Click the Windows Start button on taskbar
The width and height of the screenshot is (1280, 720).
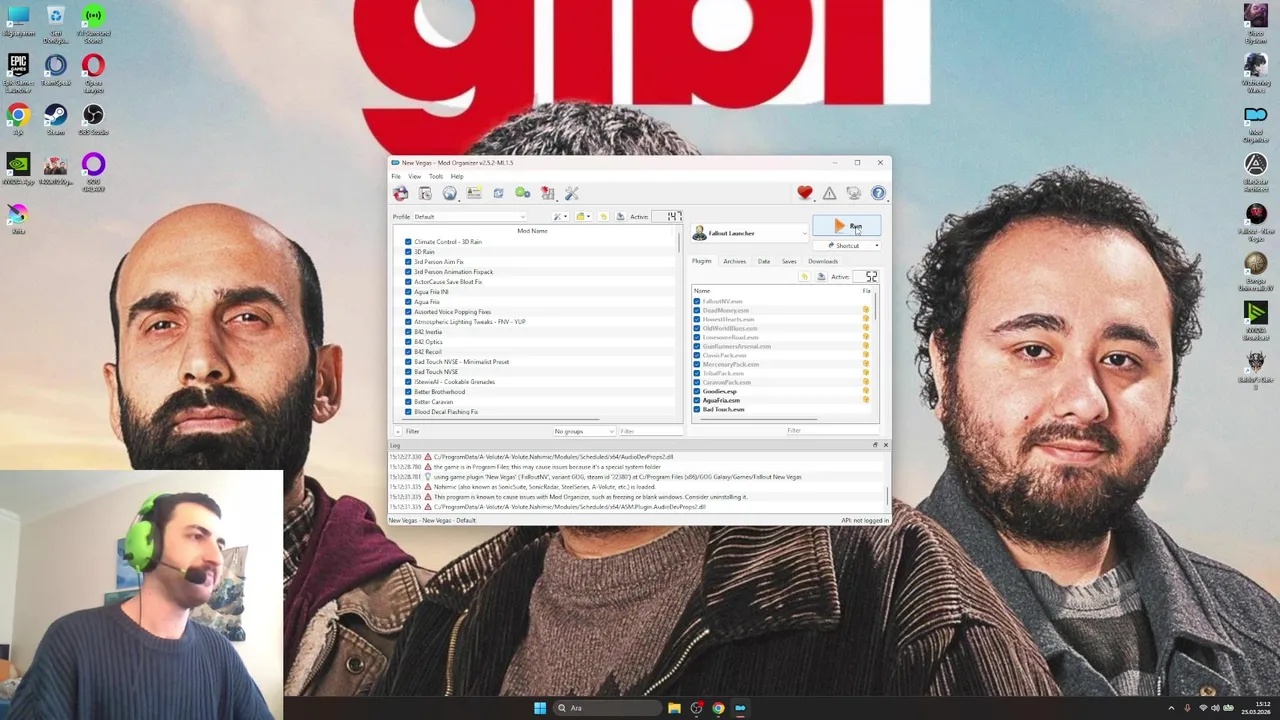pos(540,708)
